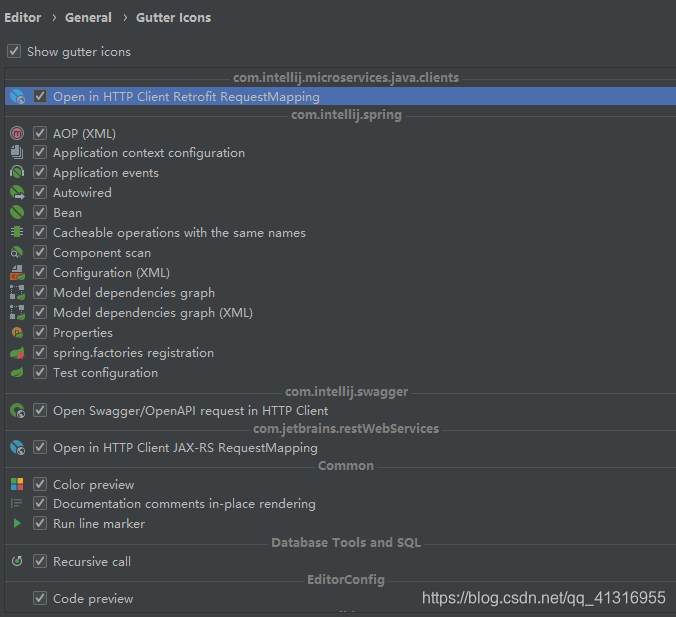676x617 pixels.
Task: Uncheck the Recursive call checkbox
Action: coord(40,561)
